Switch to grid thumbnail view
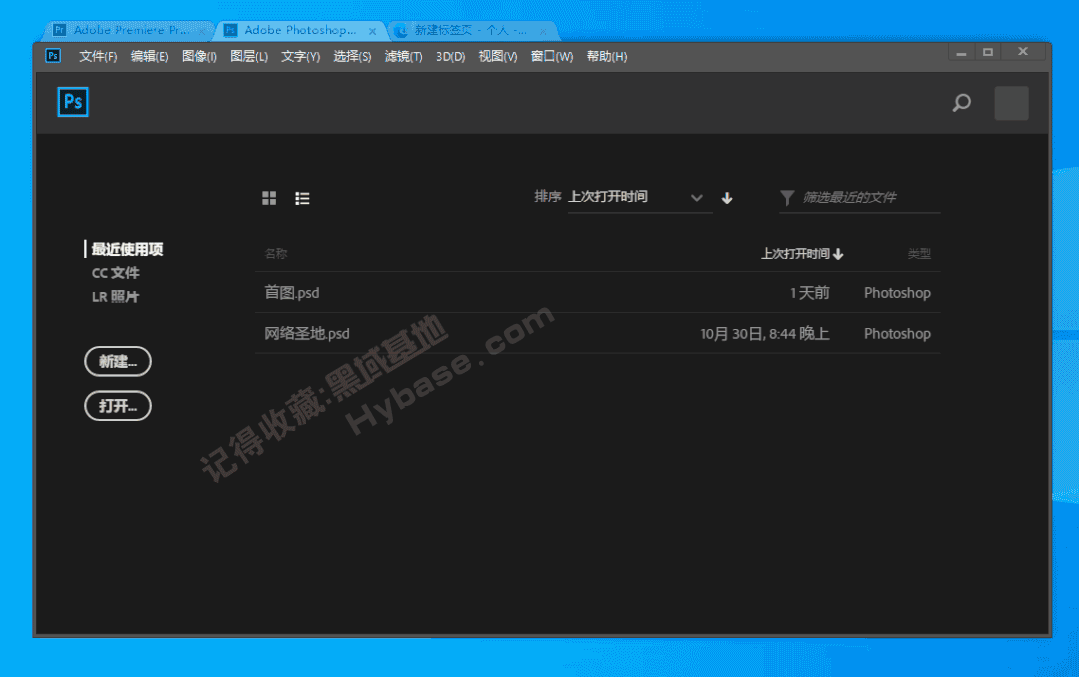The image size is (1079, 677). tap(269, 198)
